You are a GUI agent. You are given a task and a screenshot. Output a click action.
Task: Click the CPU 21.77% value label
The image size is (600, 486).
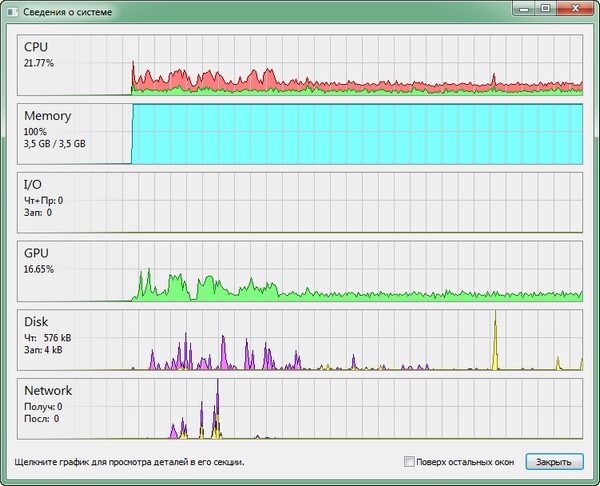38,62
